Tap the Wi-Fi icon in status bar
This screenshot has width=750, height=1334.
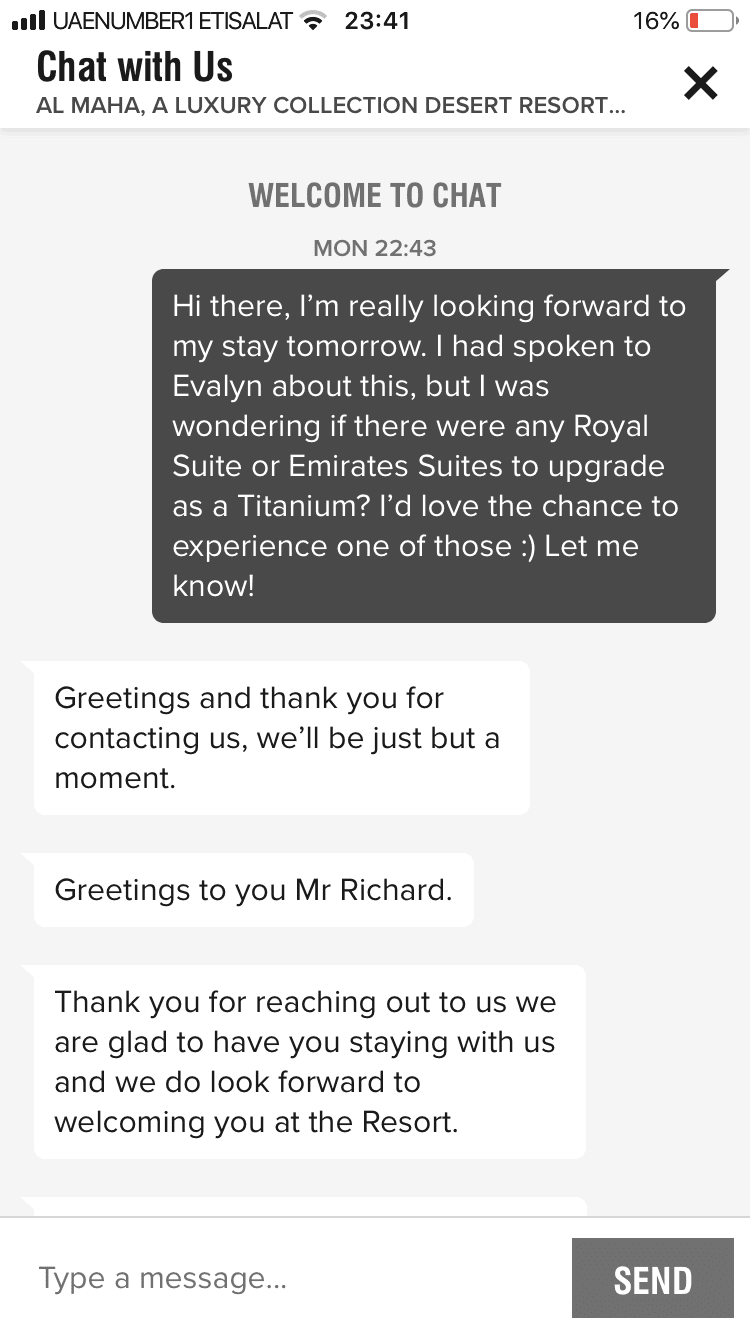pos(314,20)
